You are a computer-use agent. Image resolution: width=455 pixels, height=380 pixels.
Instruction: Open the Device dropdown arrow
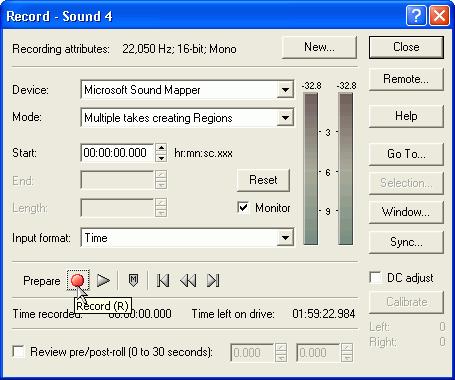point(285,90)
